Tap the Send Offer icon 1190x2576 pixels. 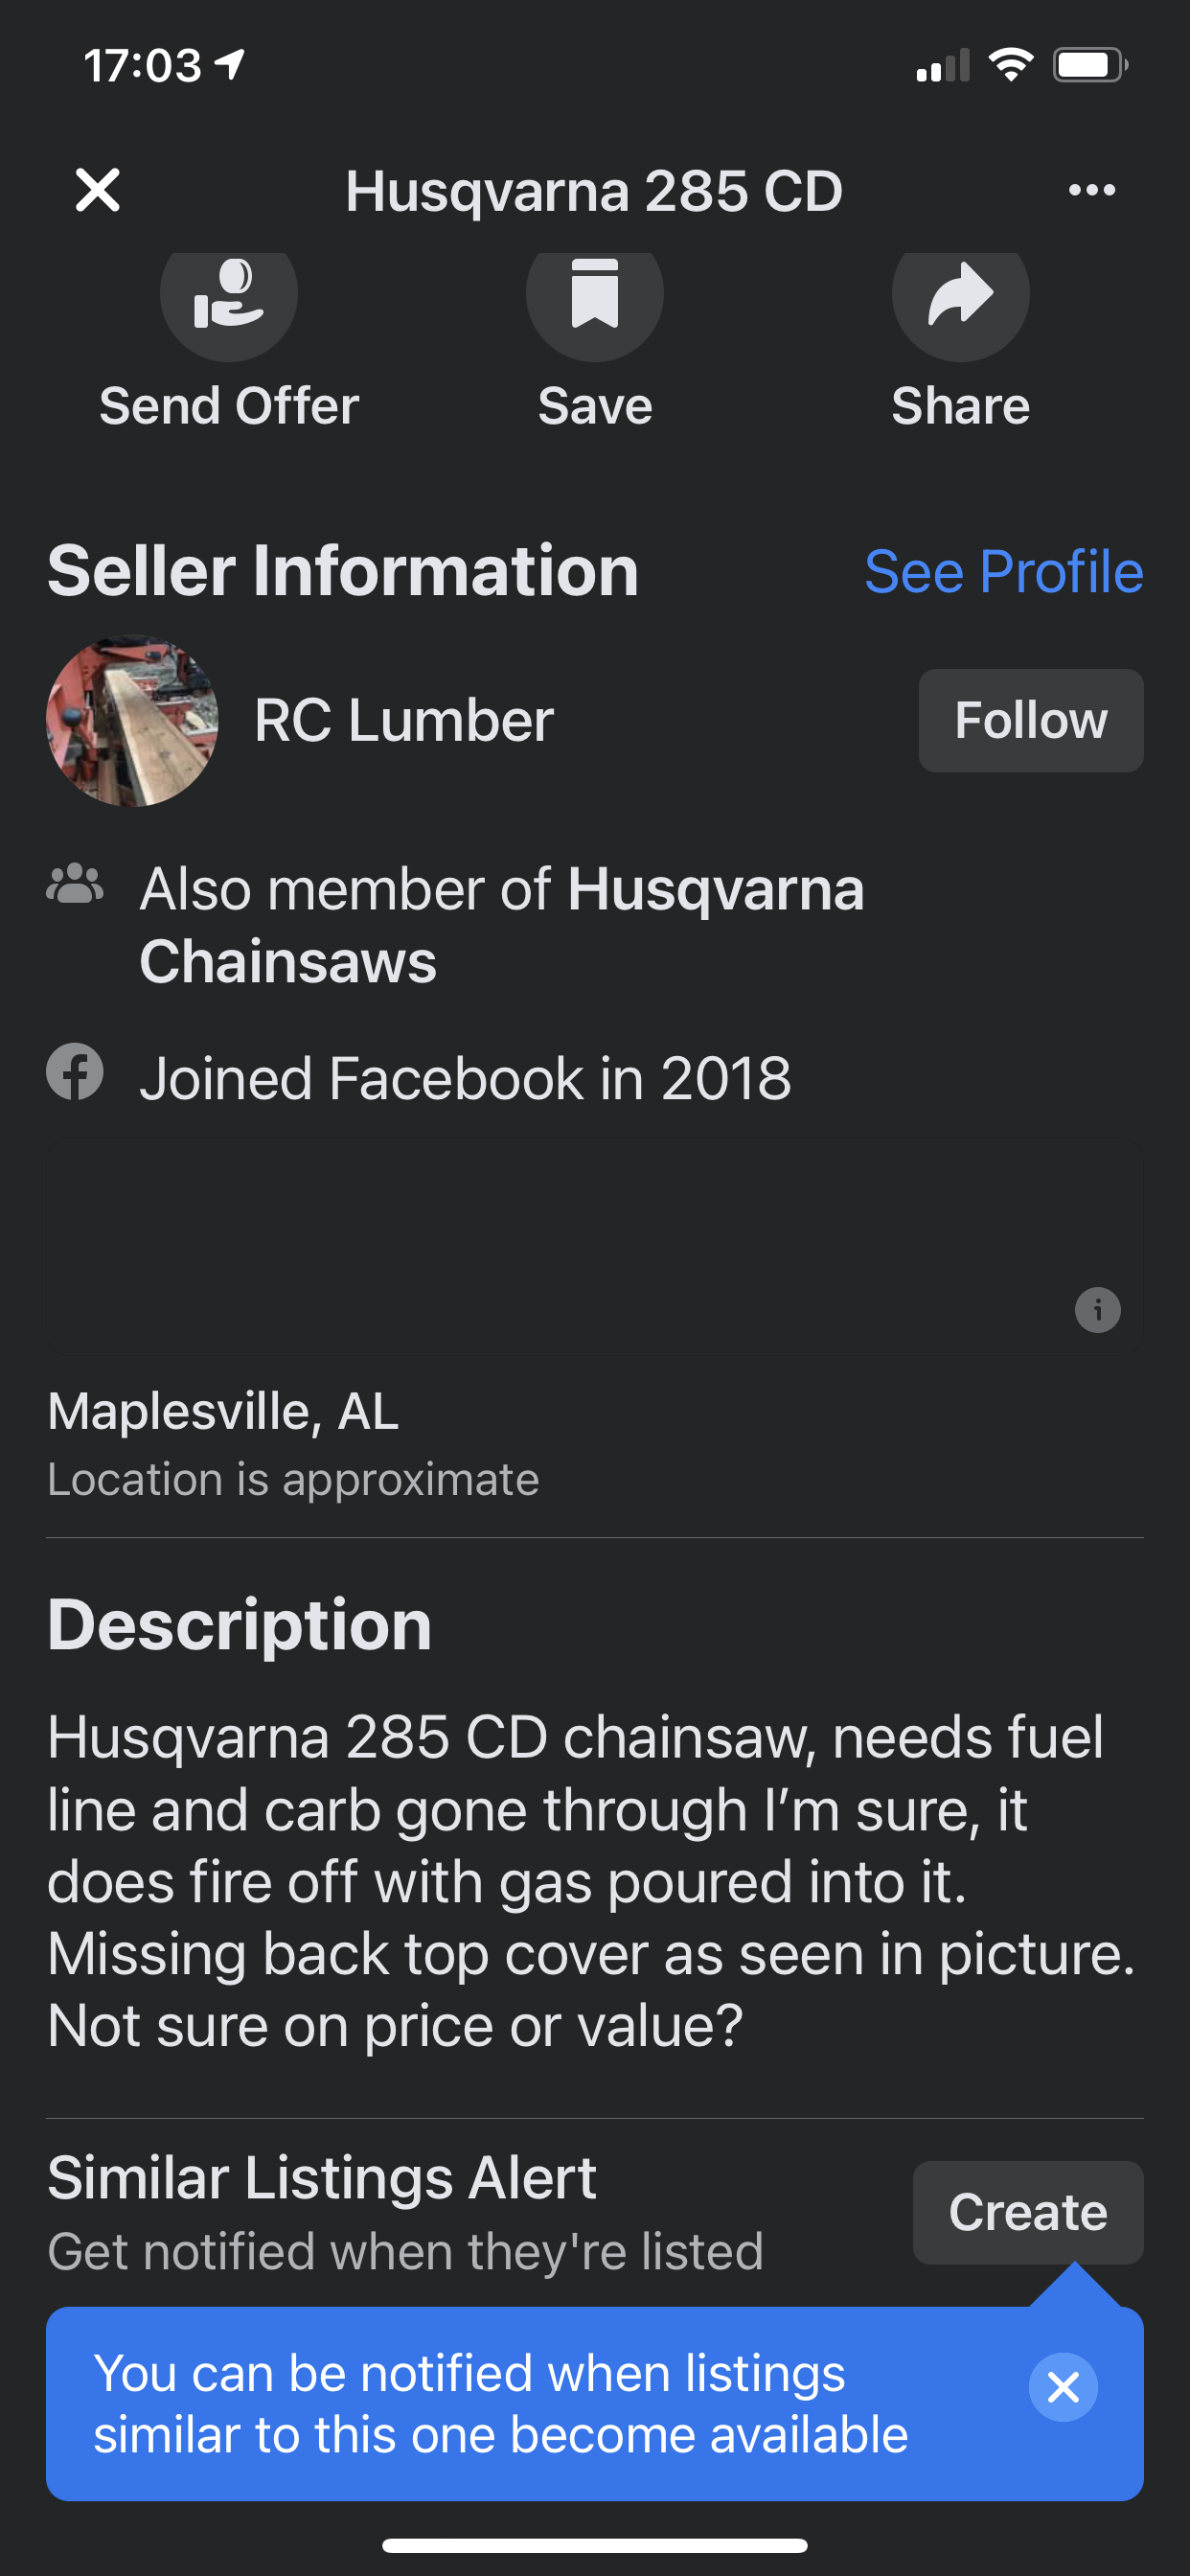click(x=229, y=297)
